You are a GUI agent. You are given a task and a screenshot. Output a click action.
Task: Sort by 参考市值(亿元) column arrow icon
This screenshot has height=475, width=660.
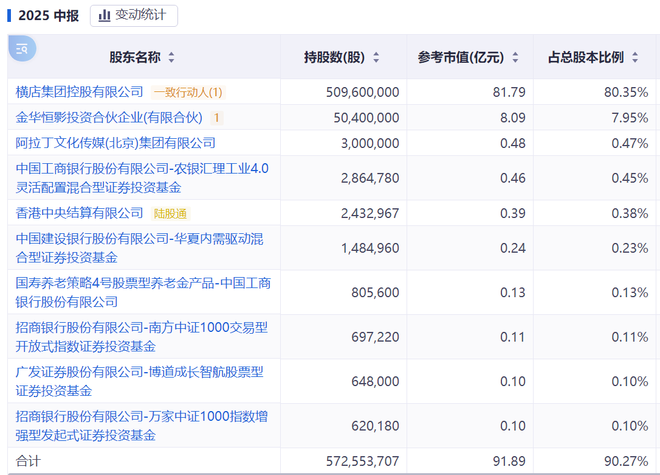[515, 58]
